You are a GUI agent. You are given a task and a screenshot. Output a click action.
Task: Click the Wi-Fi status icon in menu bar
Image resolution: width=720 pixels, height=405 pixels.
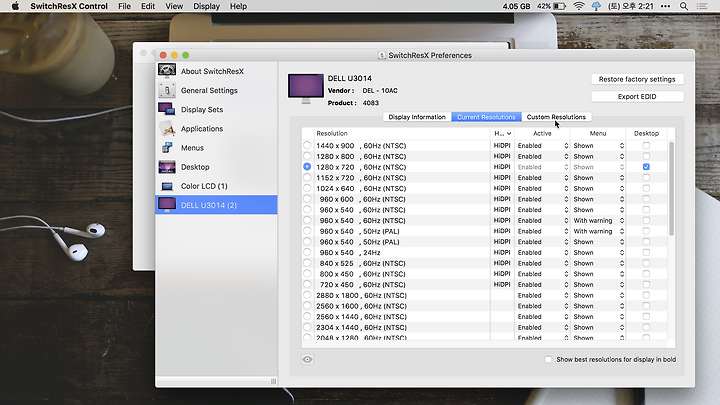[579, 6]
